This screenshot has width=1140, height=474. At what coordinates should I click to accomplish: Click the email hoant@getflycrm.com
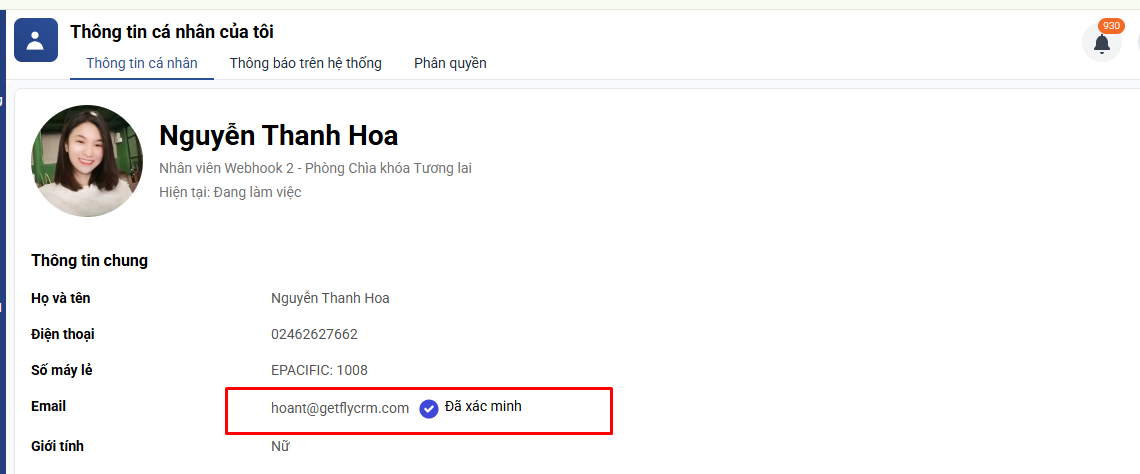pyautogui.click(x=340, y=408)
